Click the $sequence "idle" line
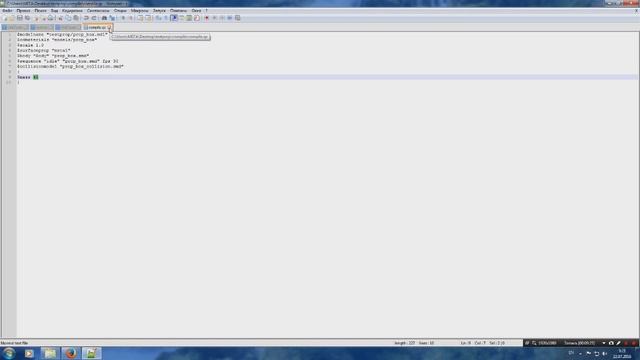The width and height of the screenshot is (640, 360). pyautogui.click(x=68, y=61)
